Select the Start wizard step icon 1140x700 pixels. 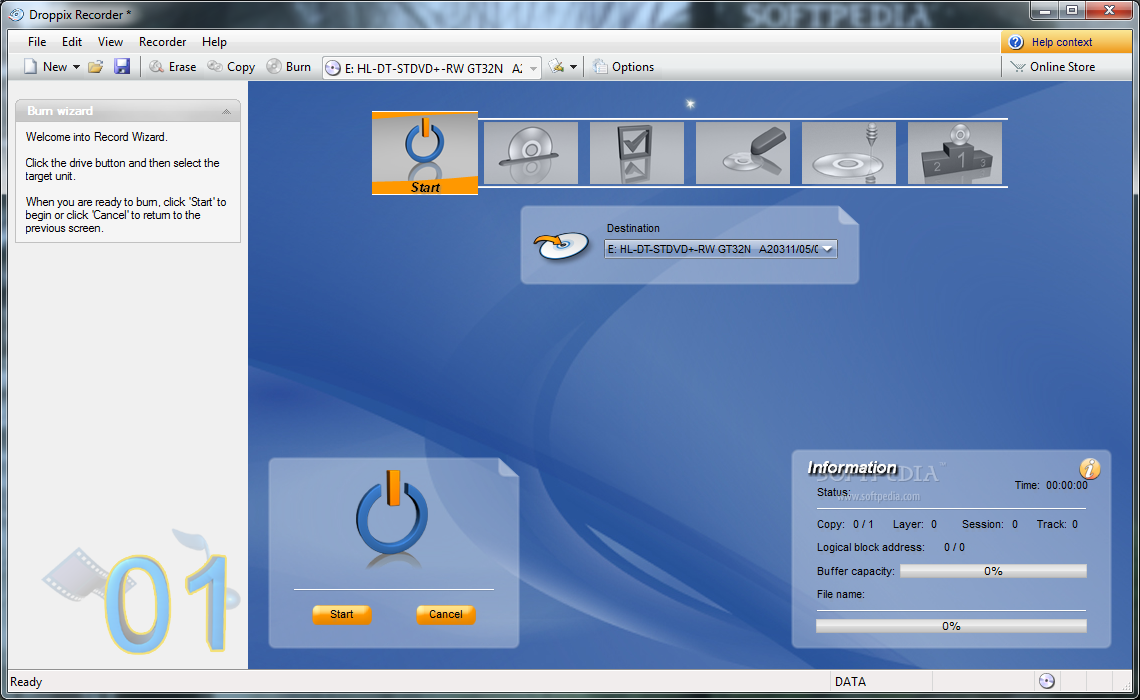point(425,153)
